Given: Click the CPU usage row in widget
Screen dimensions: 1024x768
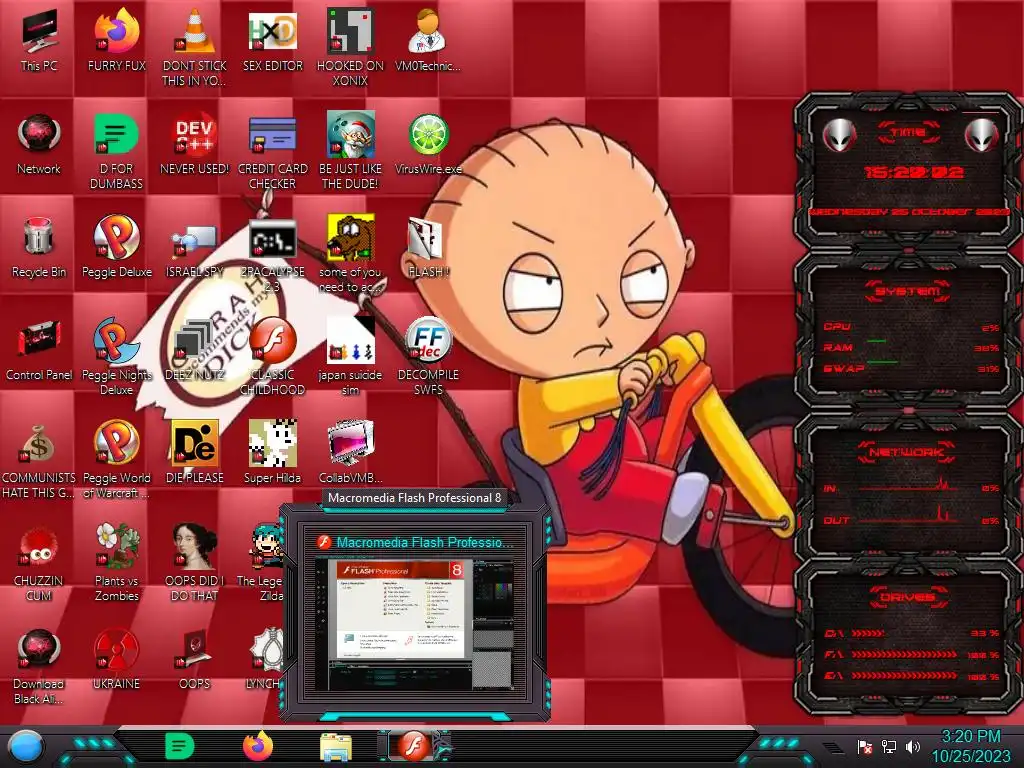Looking at the screenshot, I should tap(910, 327).
